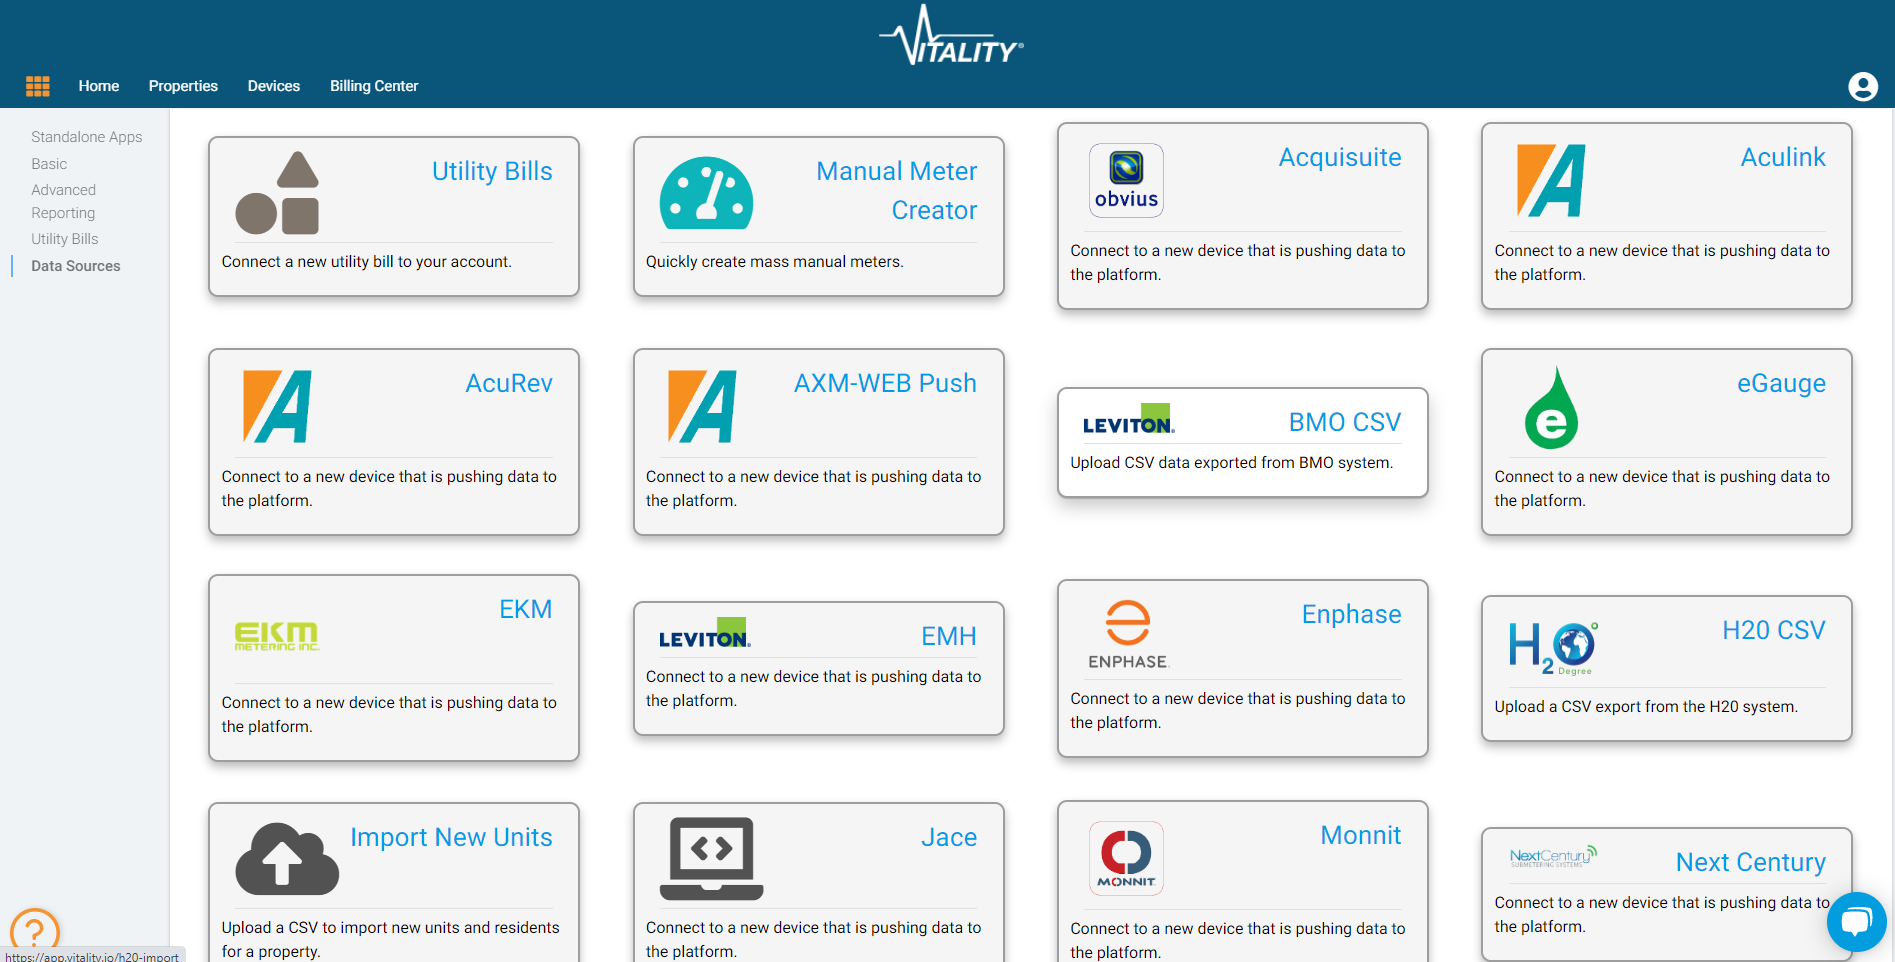The image size is (1895, 962).
Task: Click the AXM-WEB Push card logo
Action: tap(702, 406)
